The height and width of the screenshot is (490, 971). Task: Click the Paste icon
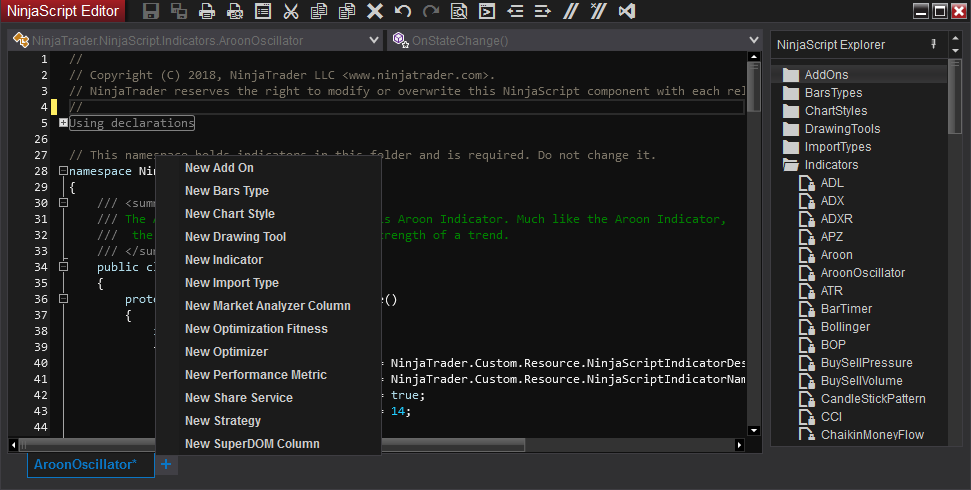point(347,11)
